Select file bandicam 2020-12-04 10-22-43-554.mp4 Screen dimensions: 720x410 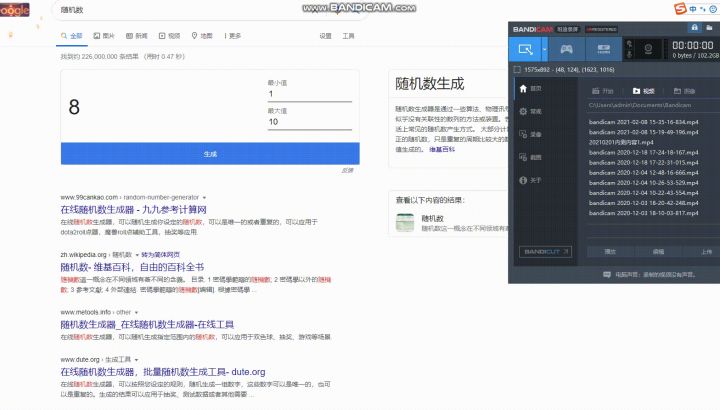[643, 193]
